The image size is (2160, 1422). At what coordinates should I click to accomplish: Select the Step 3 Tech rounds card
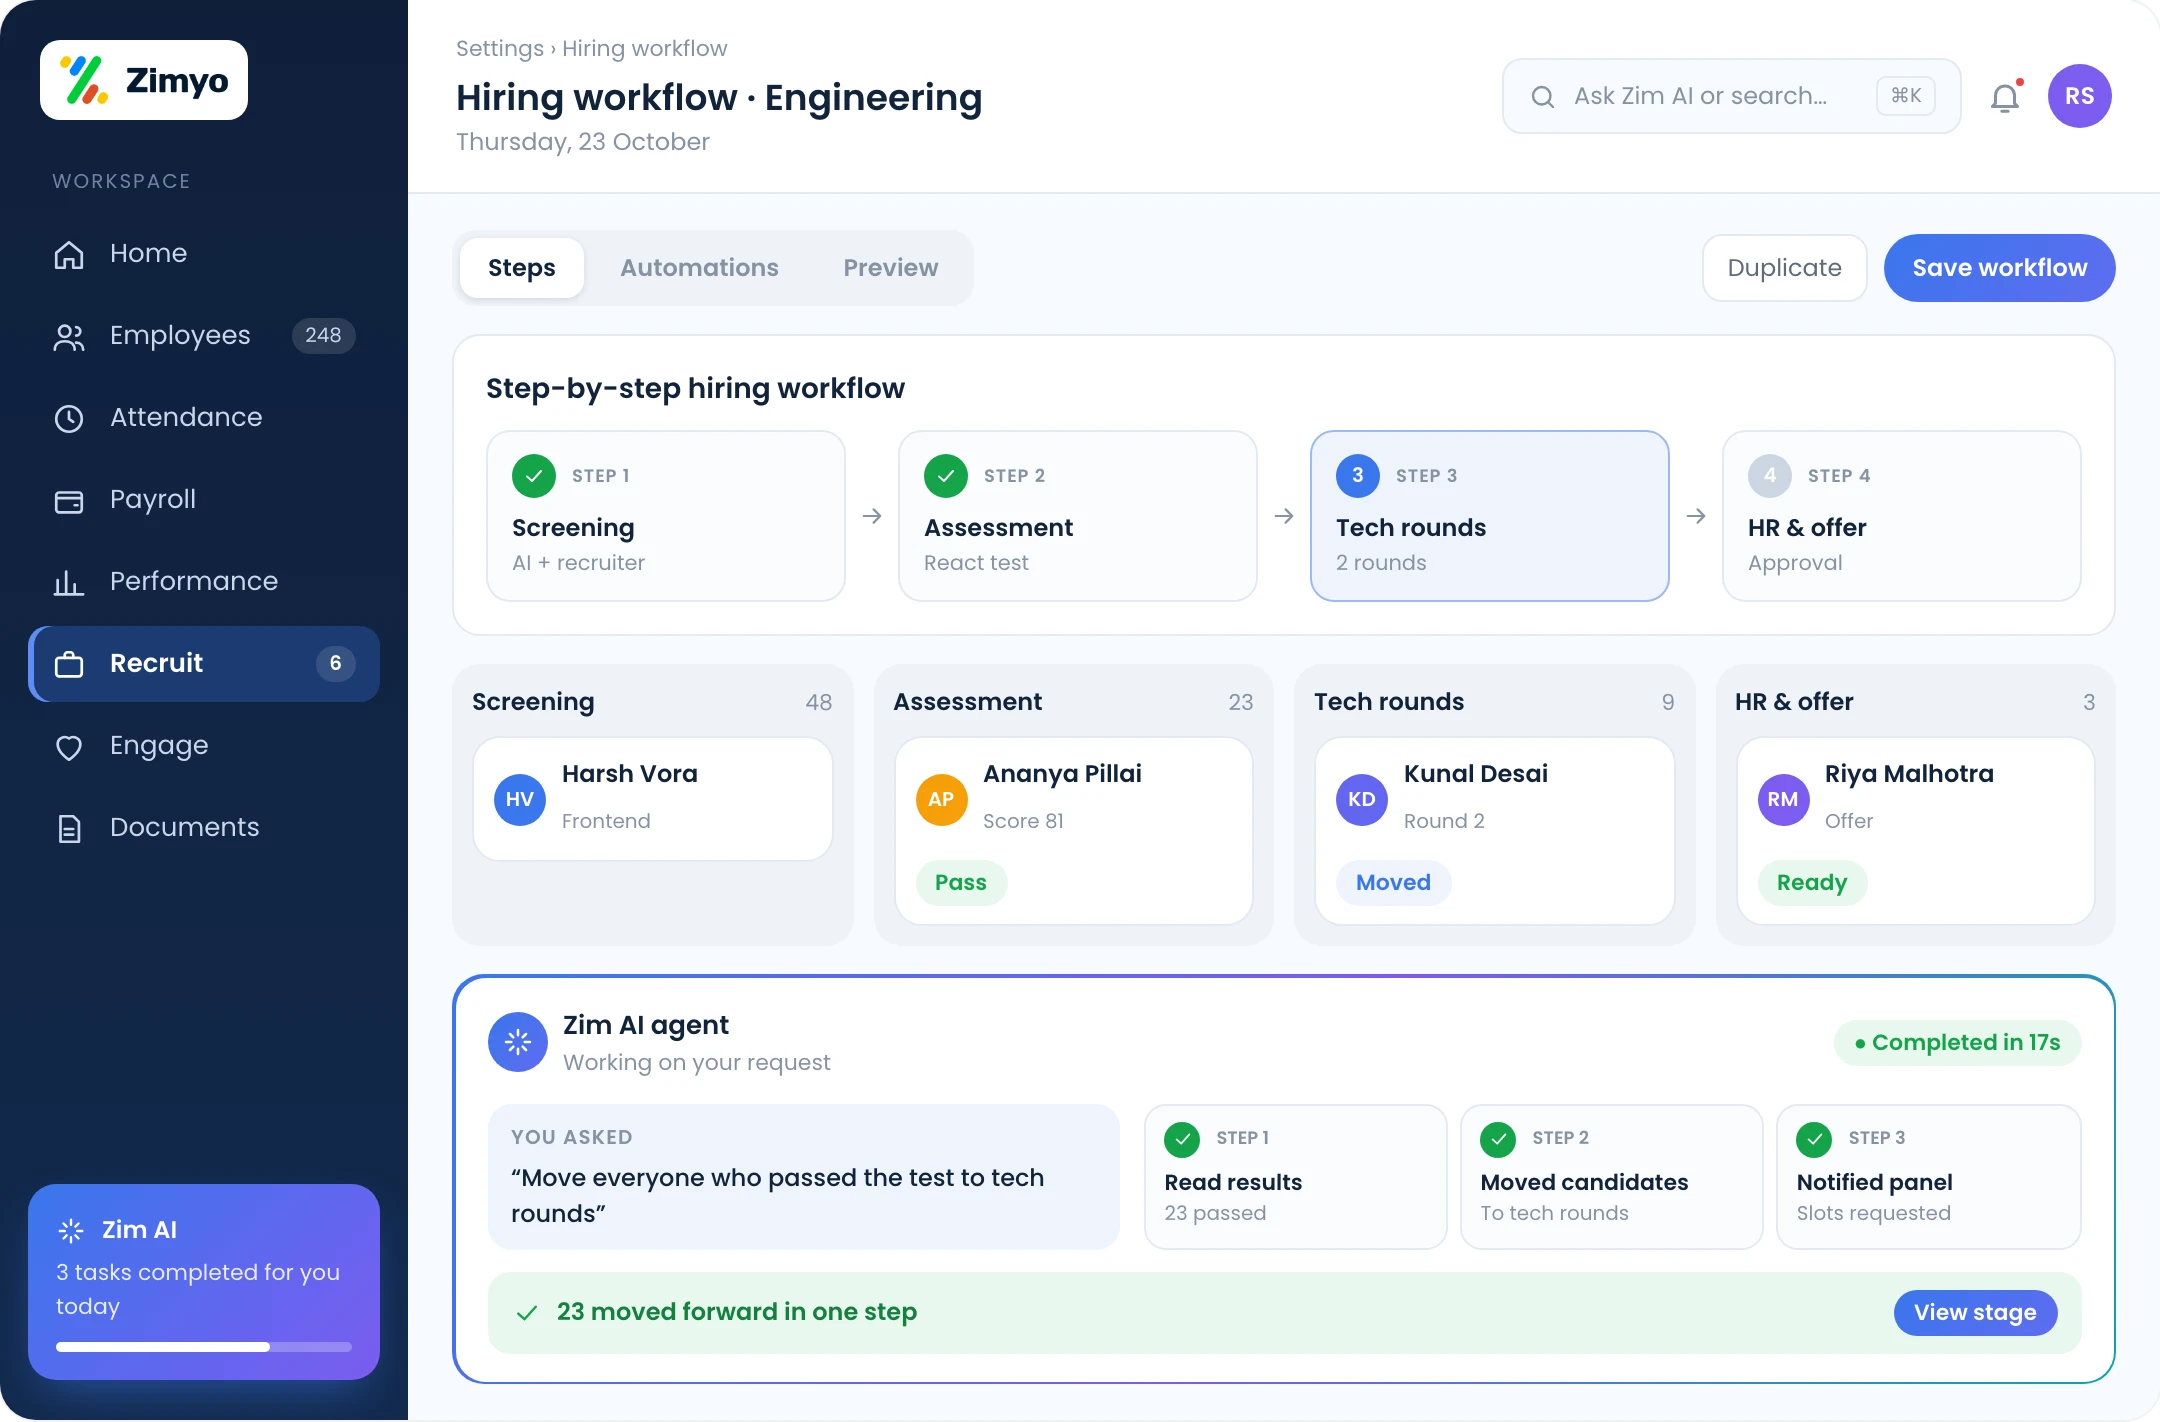(x=1490, y=516)
